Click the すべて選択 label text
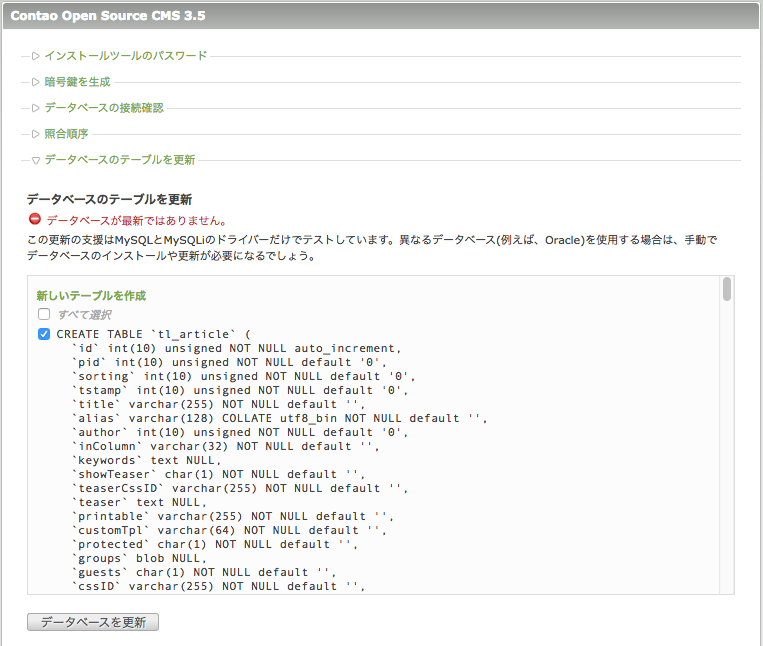 [85, 315]
